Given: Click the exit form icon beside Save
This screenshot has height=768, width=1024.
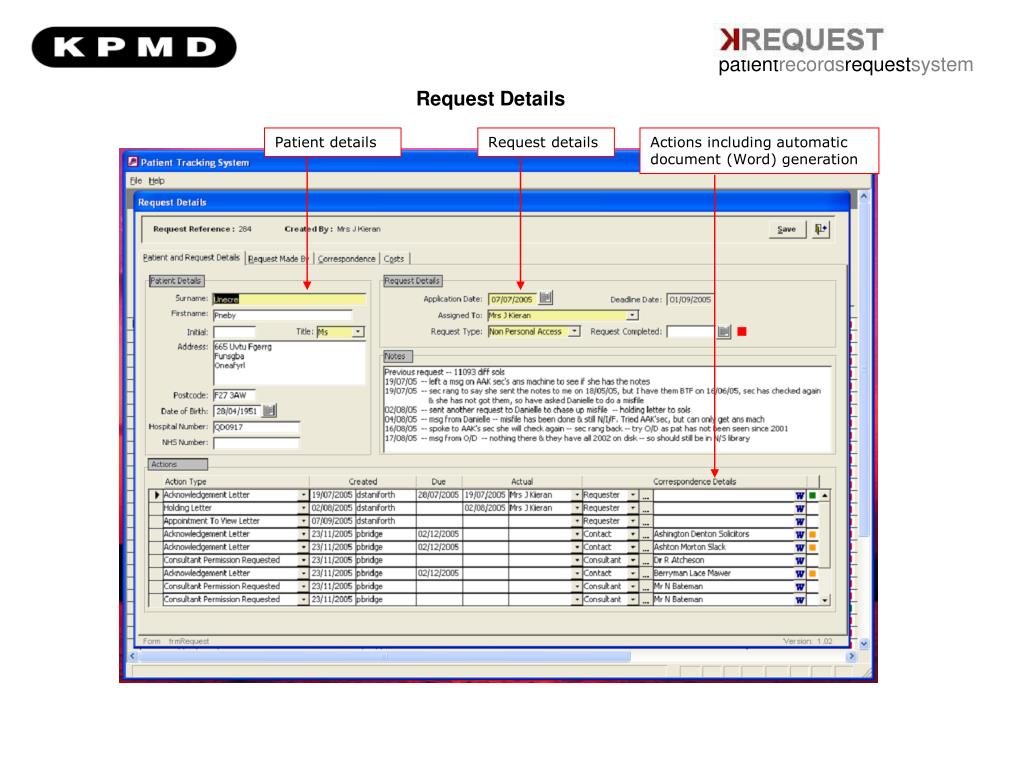Looking at the screenshot, I should (821, 229).
